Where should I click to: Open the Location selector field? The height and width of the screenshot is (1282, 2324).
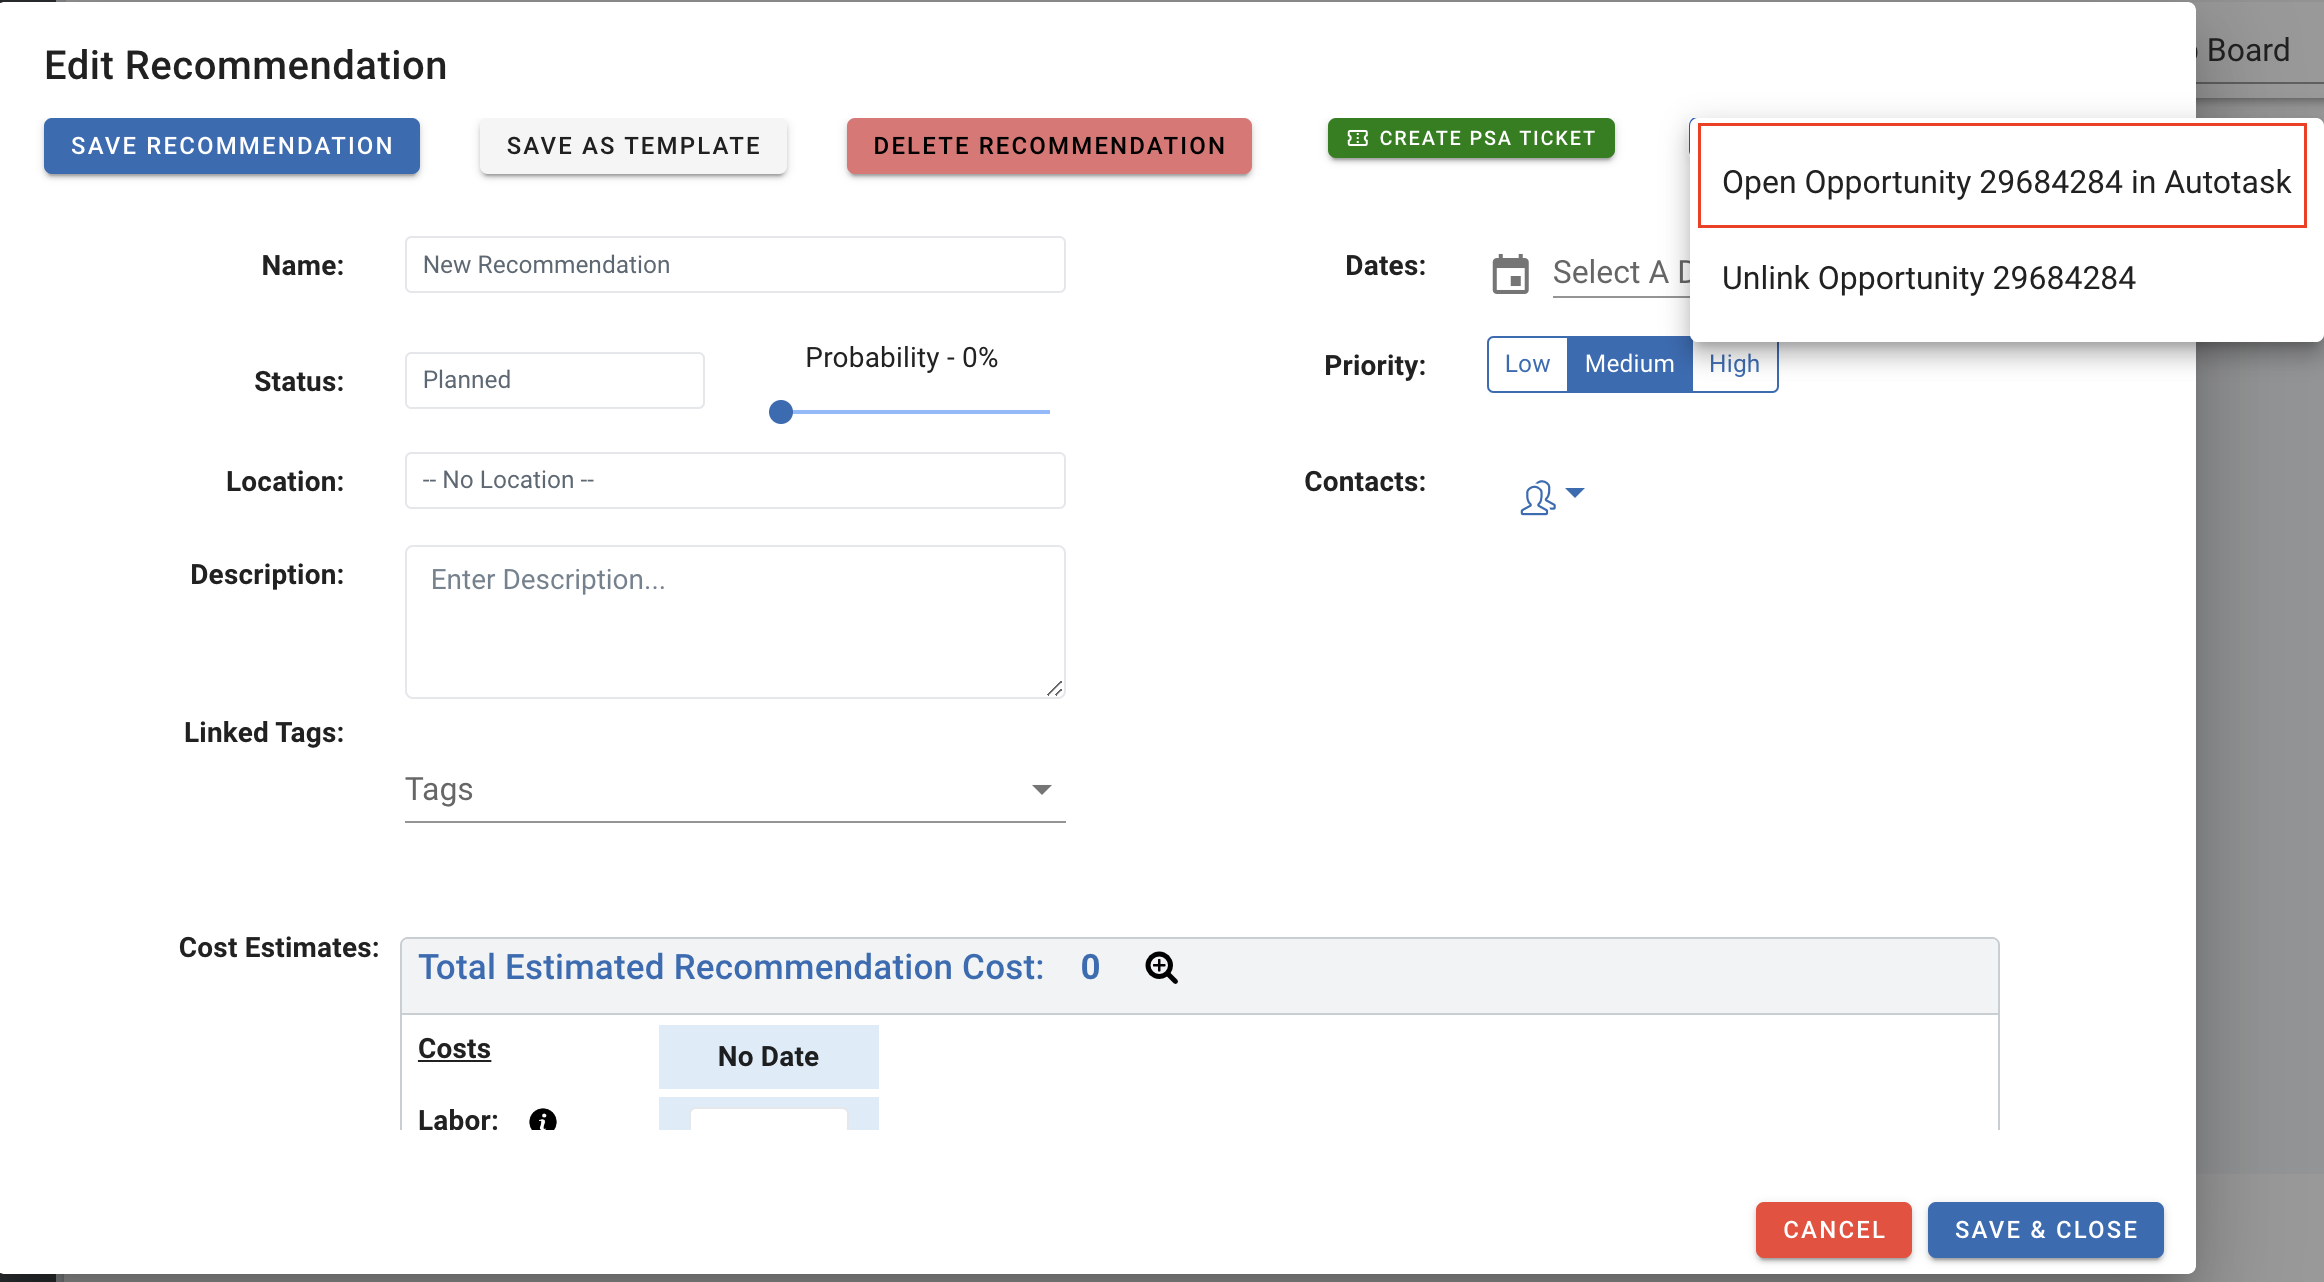[x=735, y=480]
